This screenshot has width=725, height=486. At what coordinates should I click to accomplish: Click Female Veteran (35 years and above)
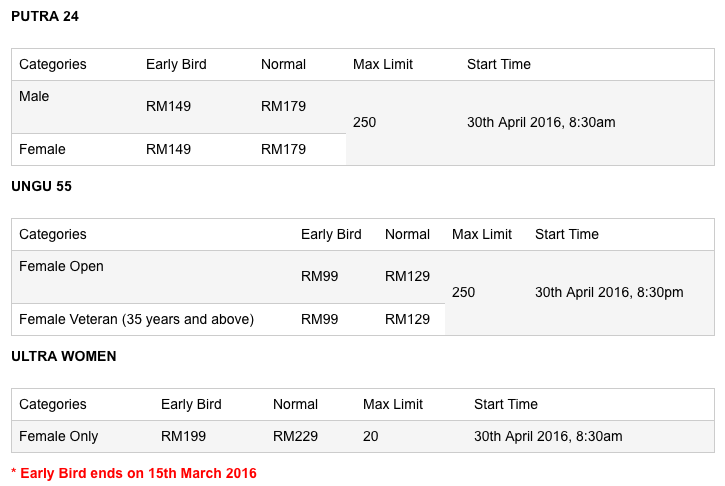click(136, 320)
